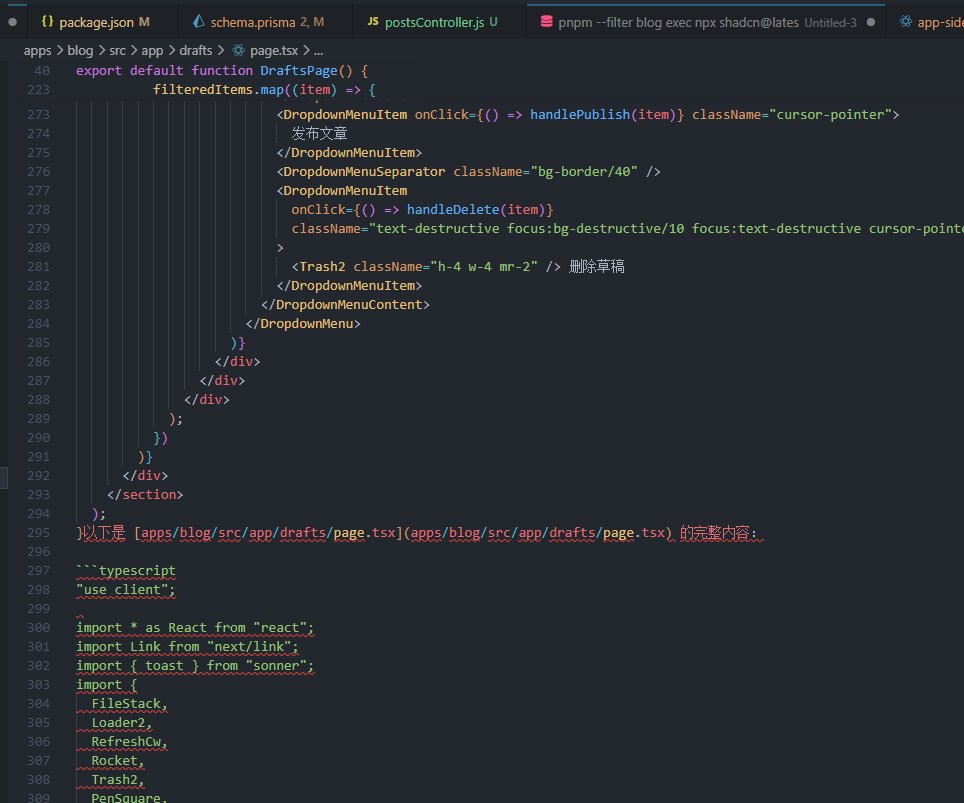Click the 'blog' breadcrumb segment
964x803 pixels.
pos(80,50)
